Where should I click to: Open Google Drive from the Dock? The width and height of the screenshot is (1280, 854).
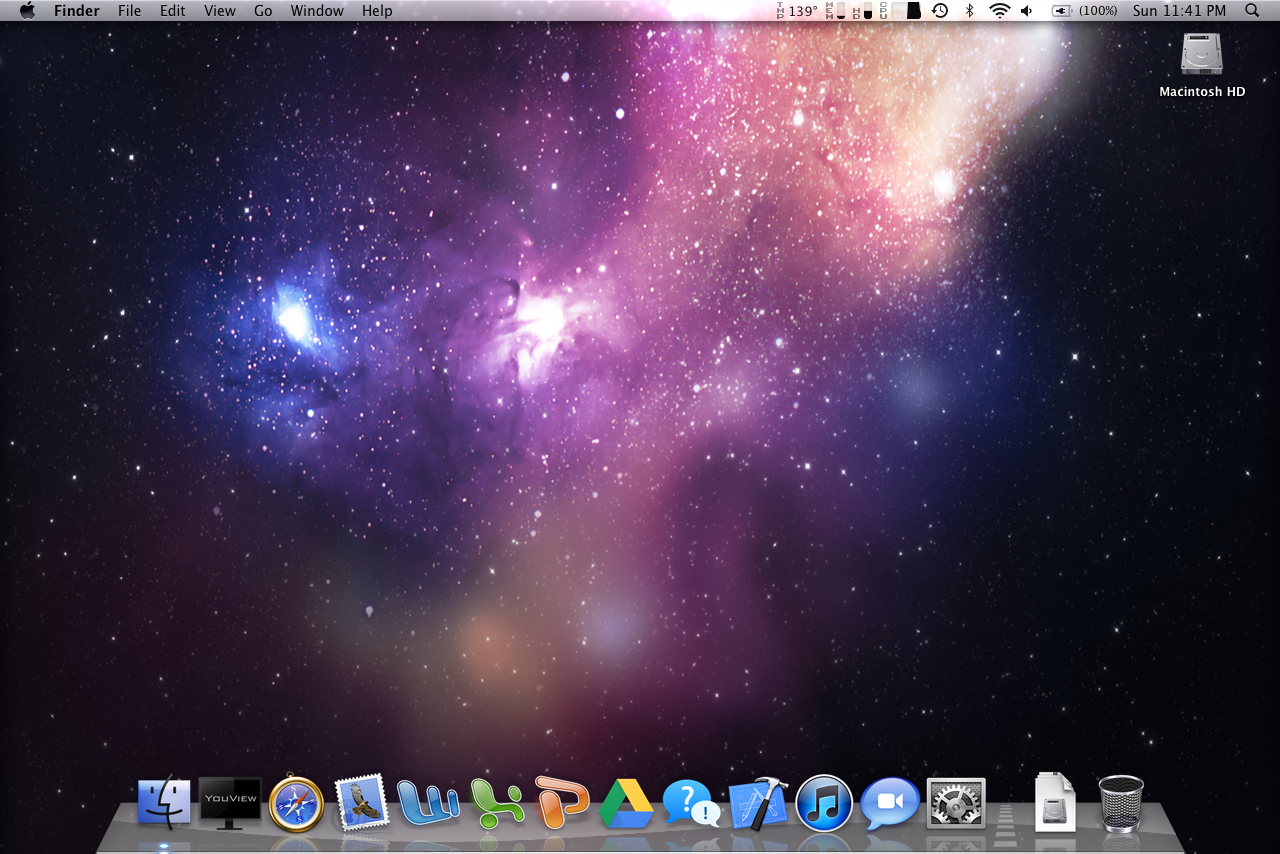pos(626,804)
